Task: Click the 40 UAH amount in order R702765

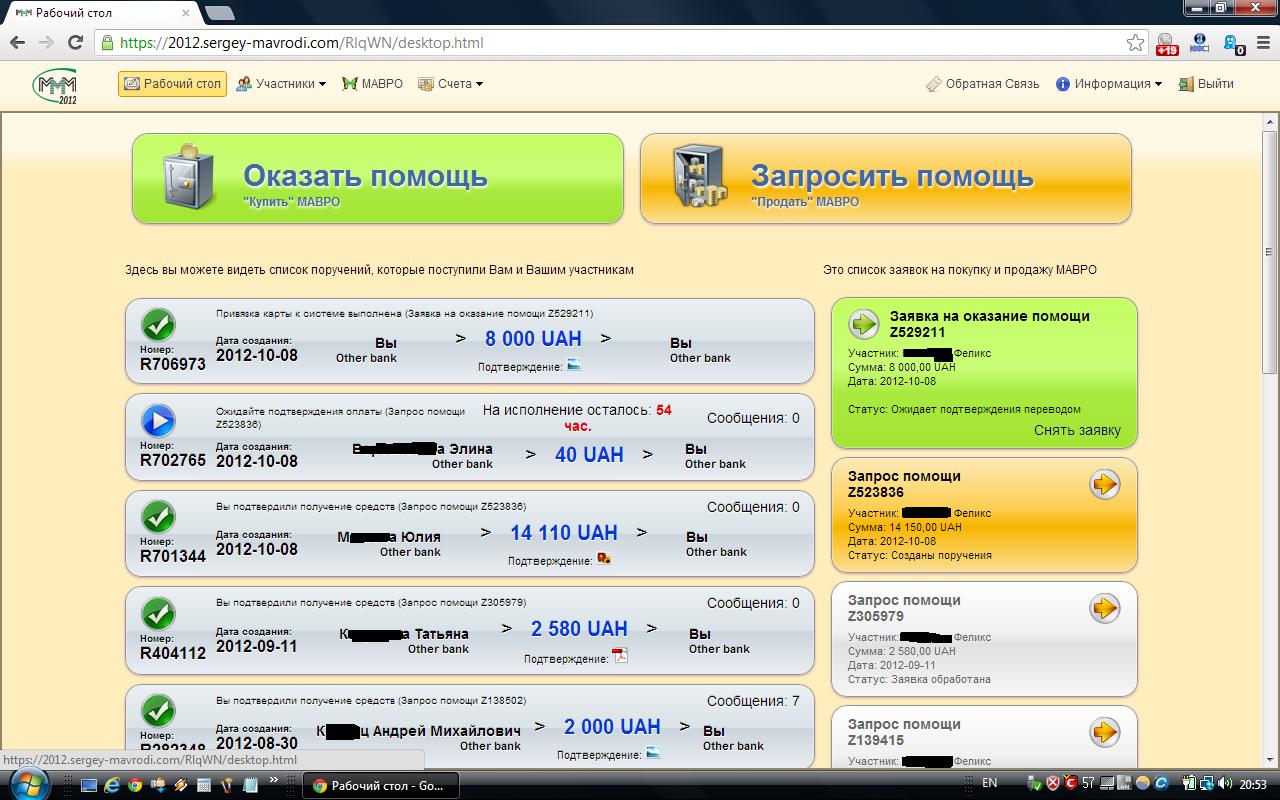Action: click(x=589, y=455)
